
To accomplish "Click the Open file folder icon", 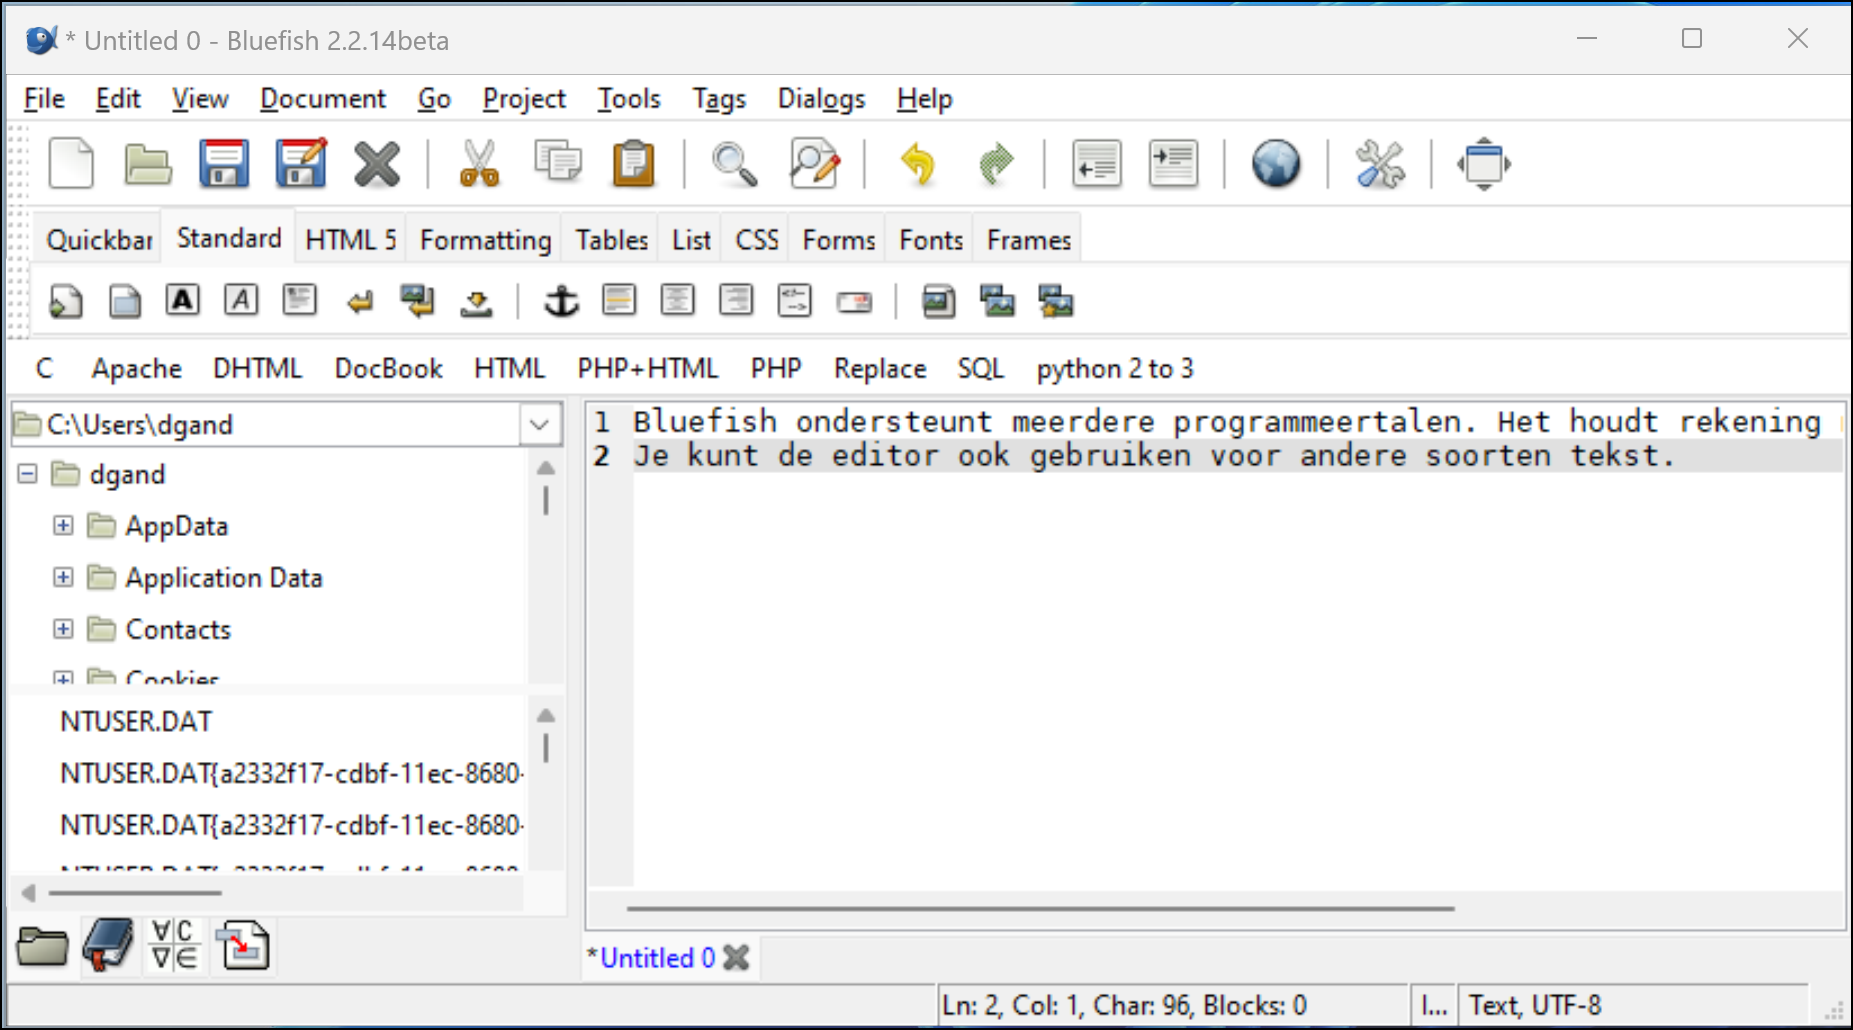I will pyautogui.click(x=148, y=164).
